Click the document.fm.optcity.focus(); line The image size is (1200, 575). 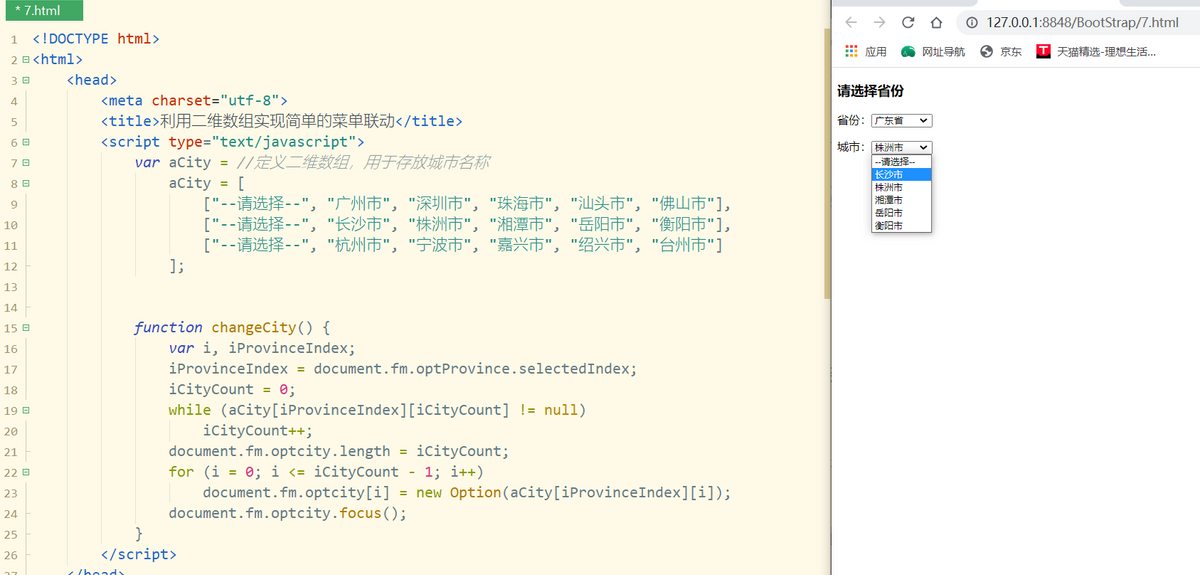click(288, 513)
